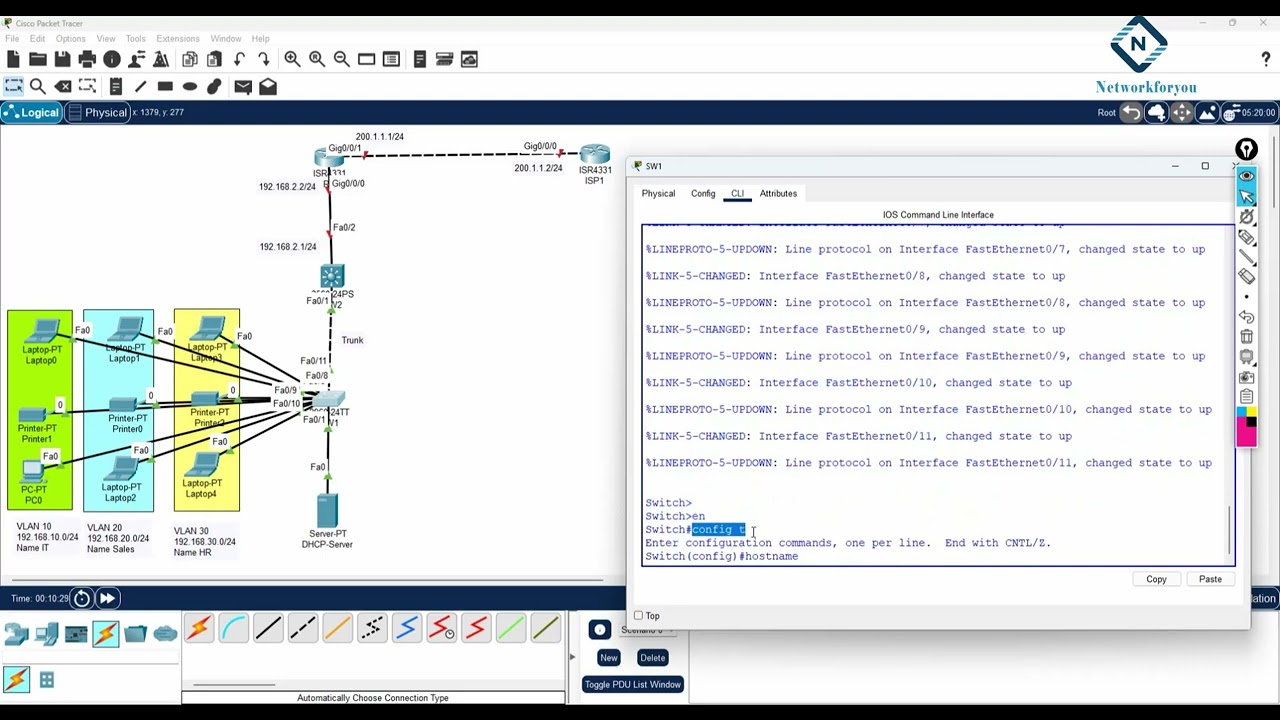Reset the zoom level
Image resolution: width=1280 pixels, height=720 pixels.
point(317,59)
